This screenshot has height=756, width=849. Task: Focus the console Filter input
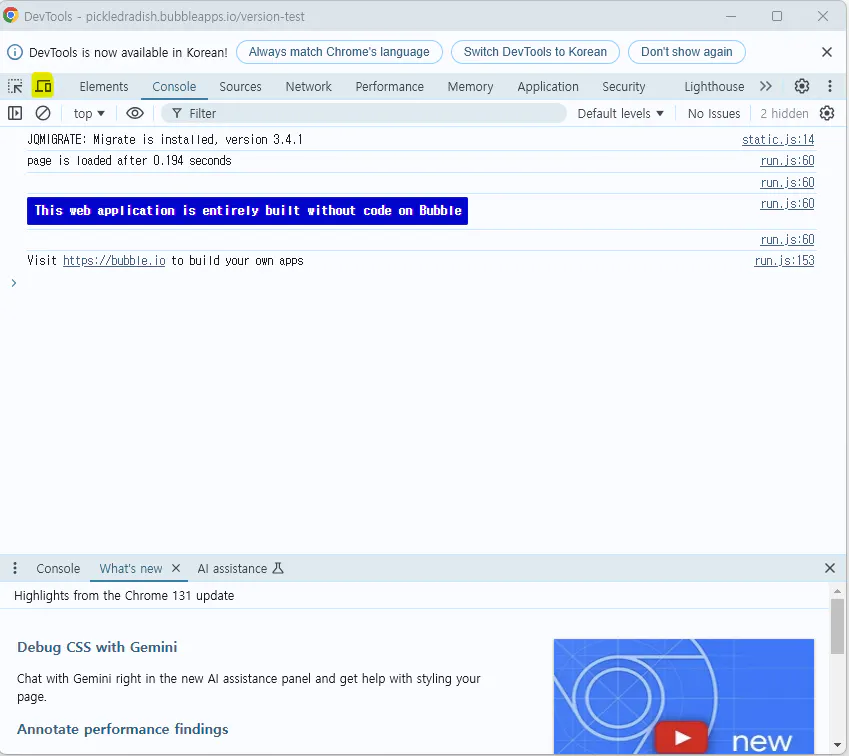(364, 113)
